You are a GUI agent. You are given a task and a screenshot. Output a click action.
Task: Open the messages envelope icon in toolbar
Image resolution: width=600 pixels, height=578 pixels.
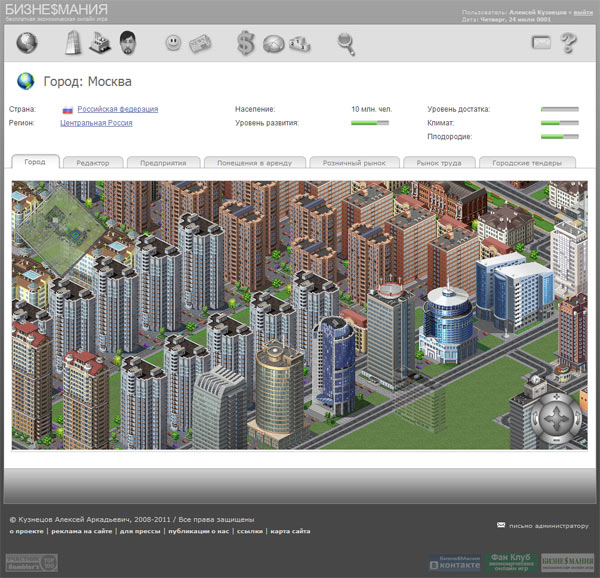click(541, 43)
